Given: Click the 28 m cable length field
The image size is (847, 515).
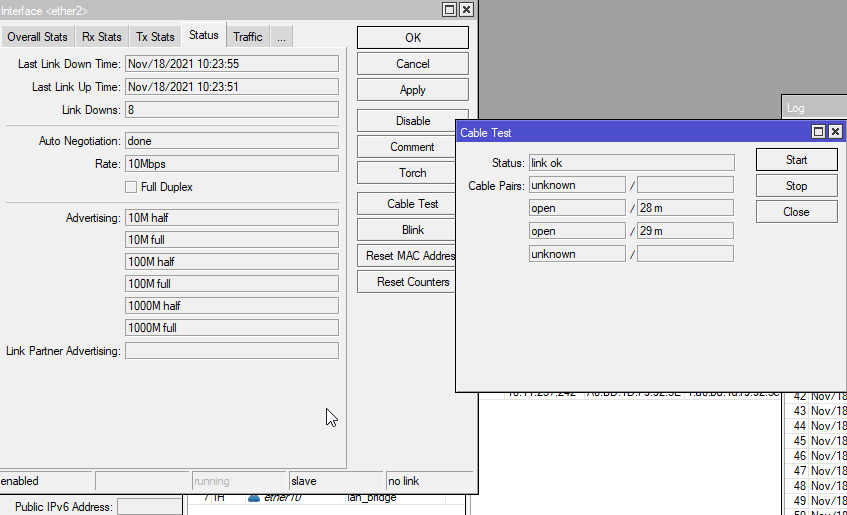Looking at the screenshot, I should [x=685, y=208].
